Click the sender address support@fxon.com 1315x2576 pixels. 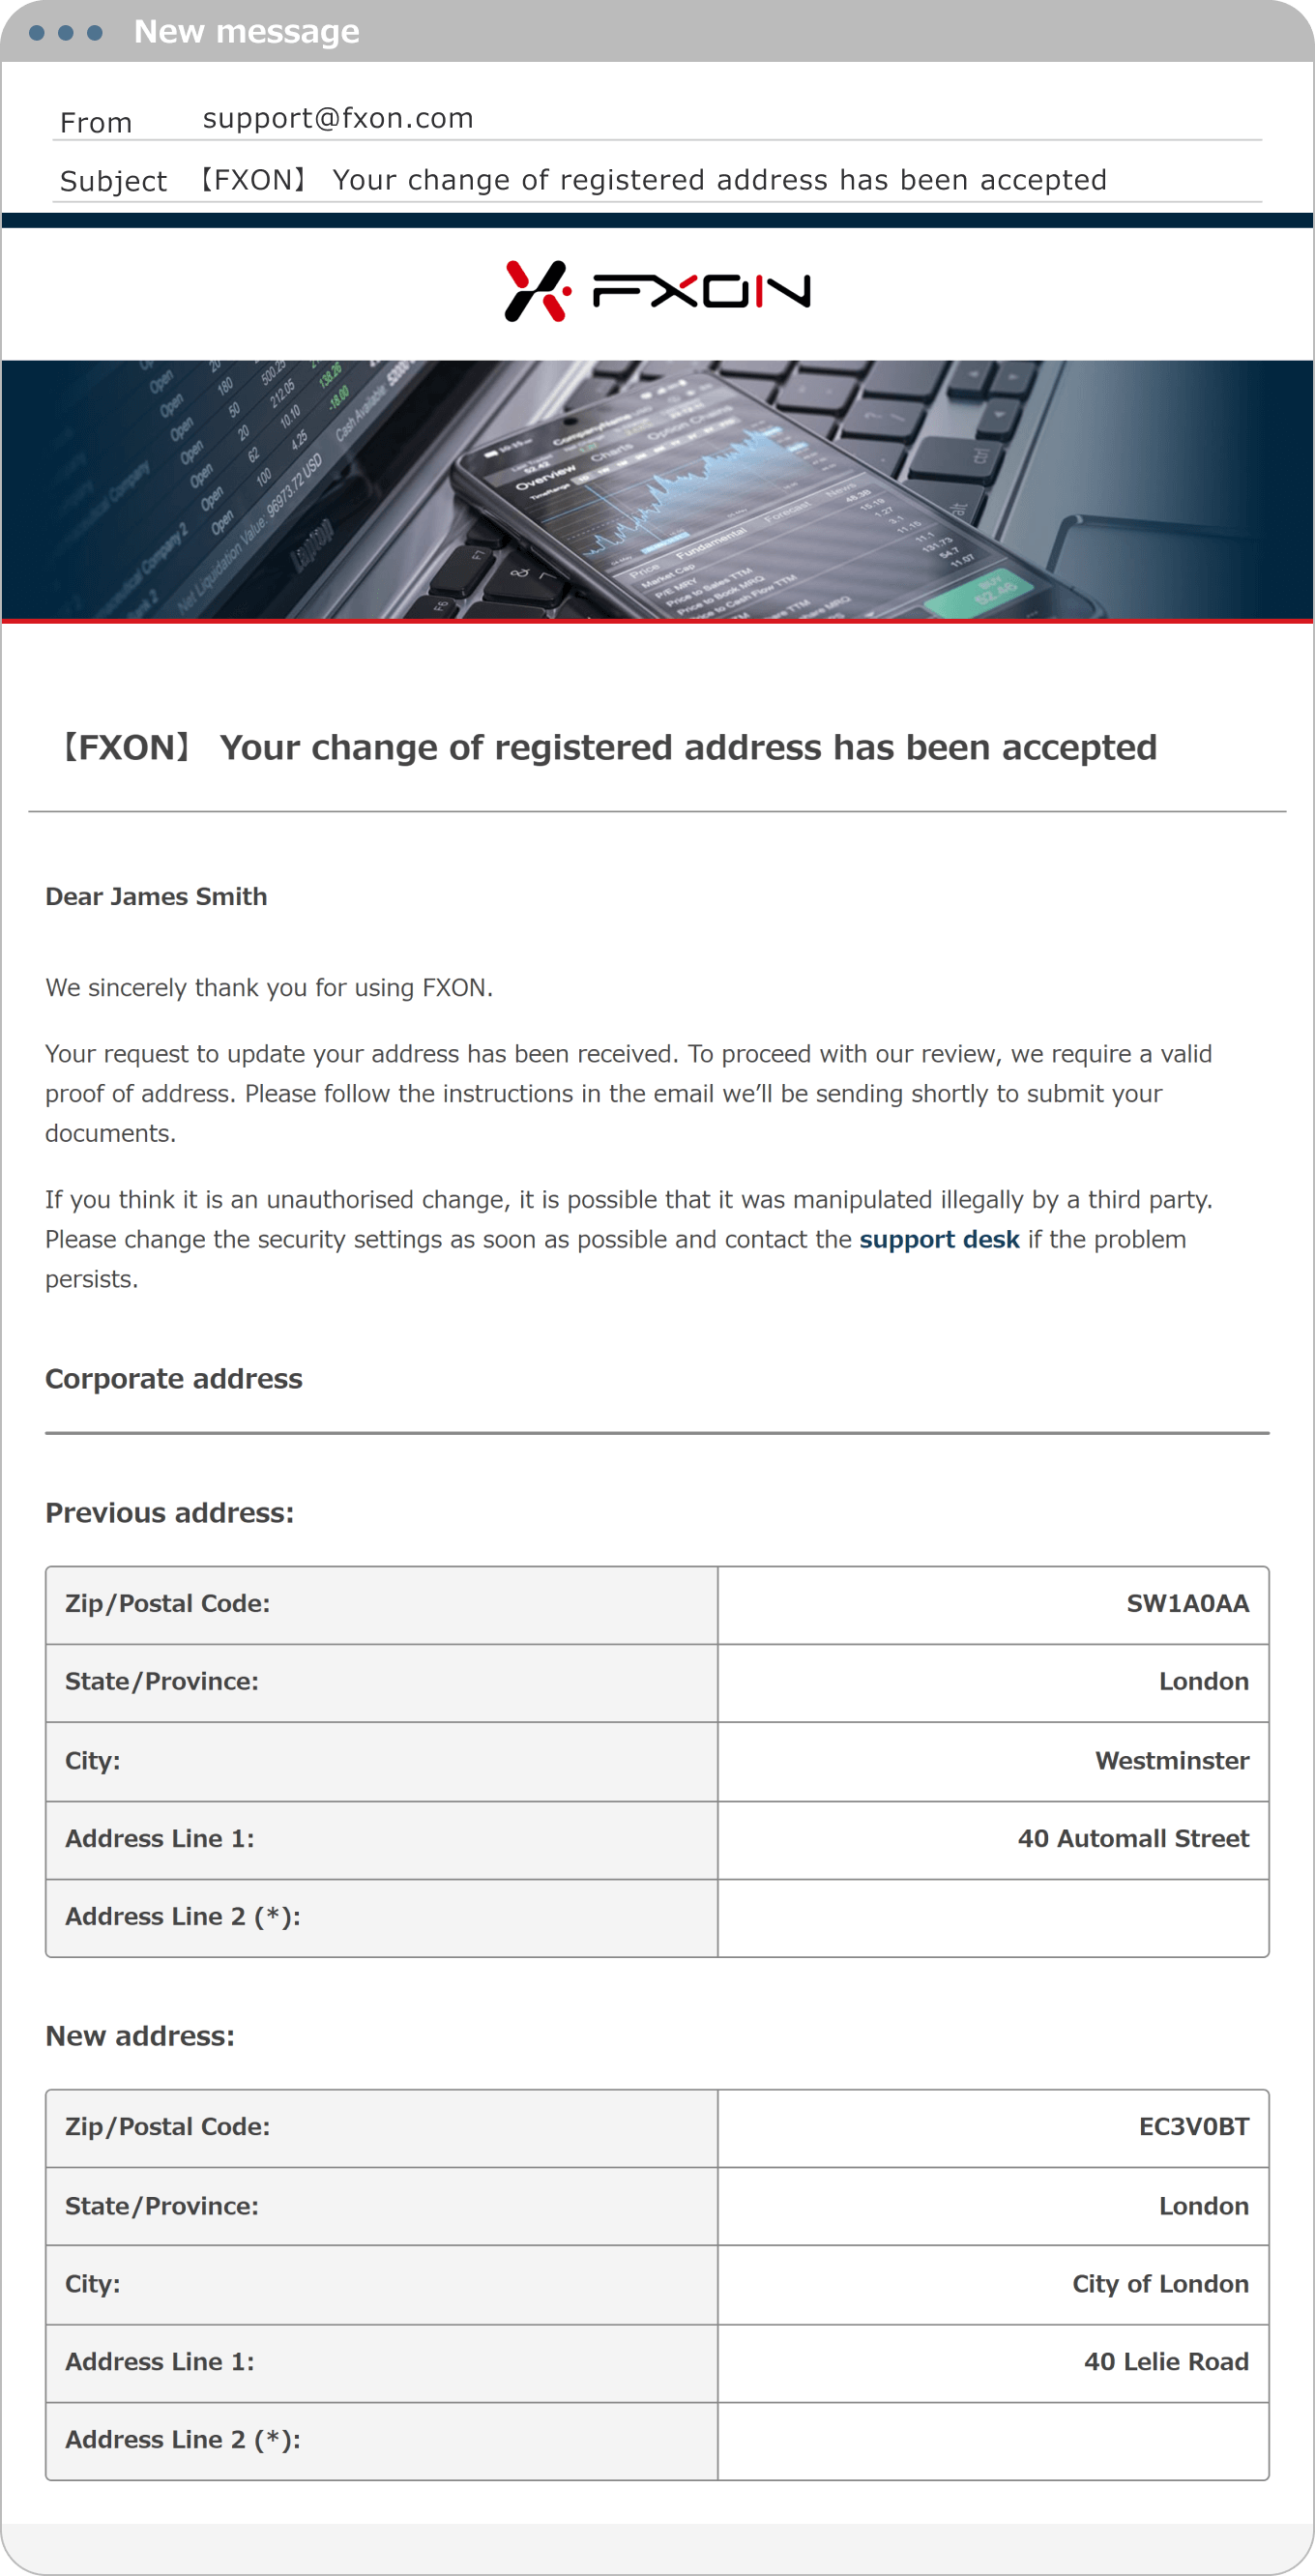tap(338, 118)
